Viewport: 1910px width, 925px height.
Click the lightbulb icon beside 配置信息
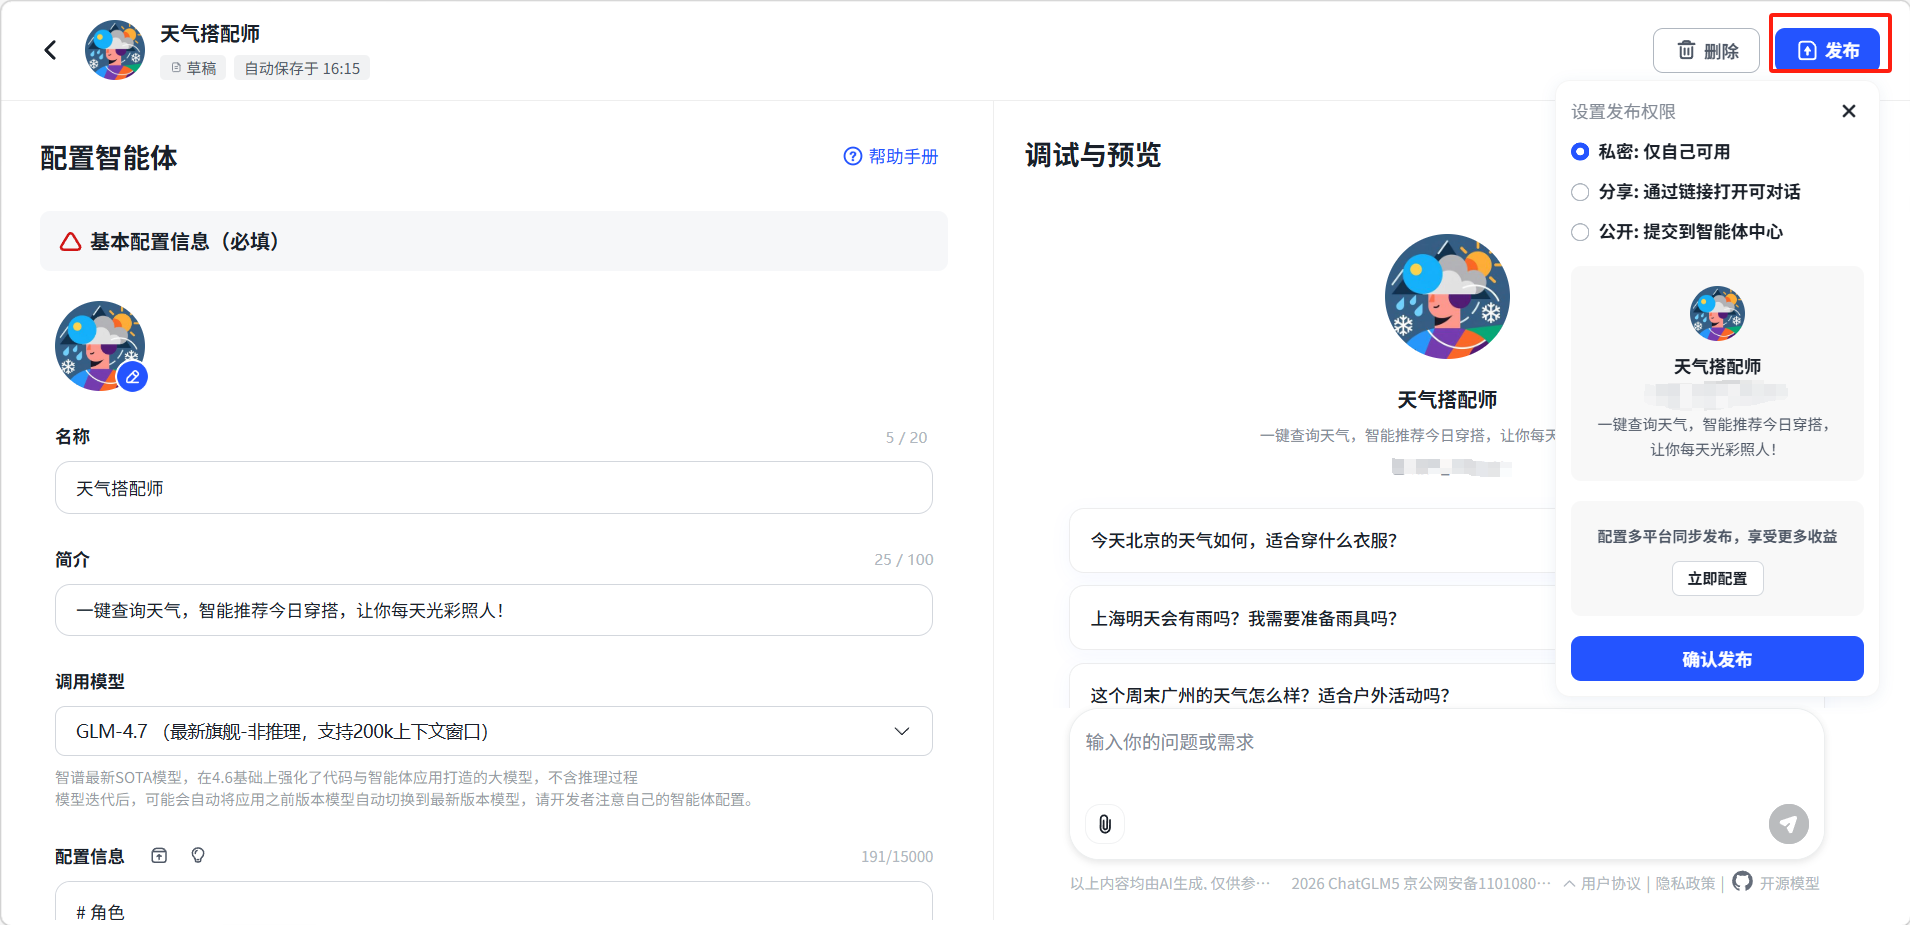[198, 856]
